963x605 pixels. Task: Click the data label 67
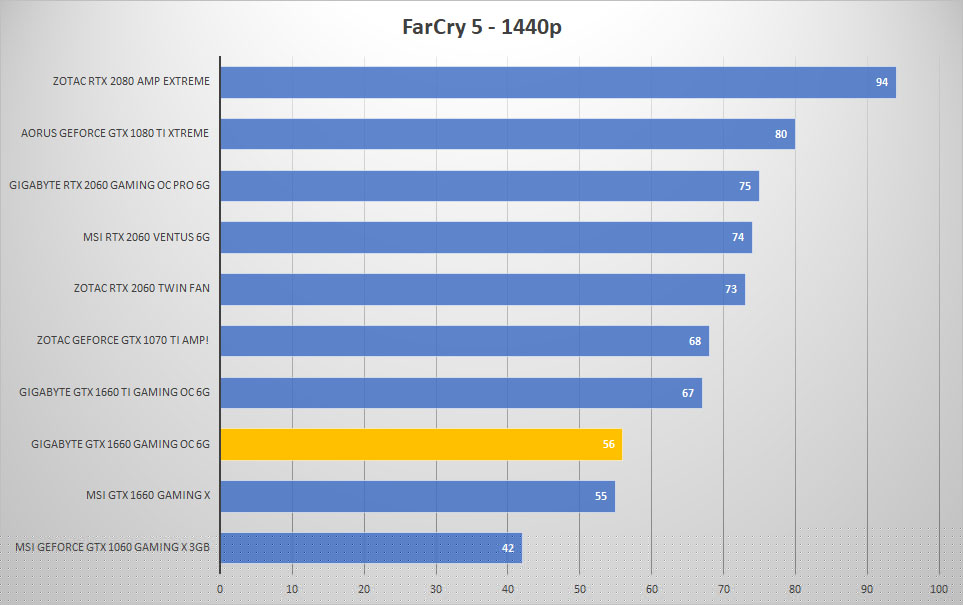coord(688,393)
